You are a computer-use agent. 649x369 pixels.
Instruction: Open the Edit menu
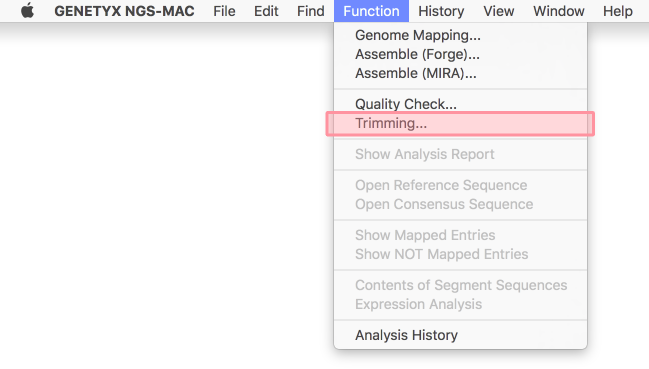pyautogui.click(x=266, y=11)
